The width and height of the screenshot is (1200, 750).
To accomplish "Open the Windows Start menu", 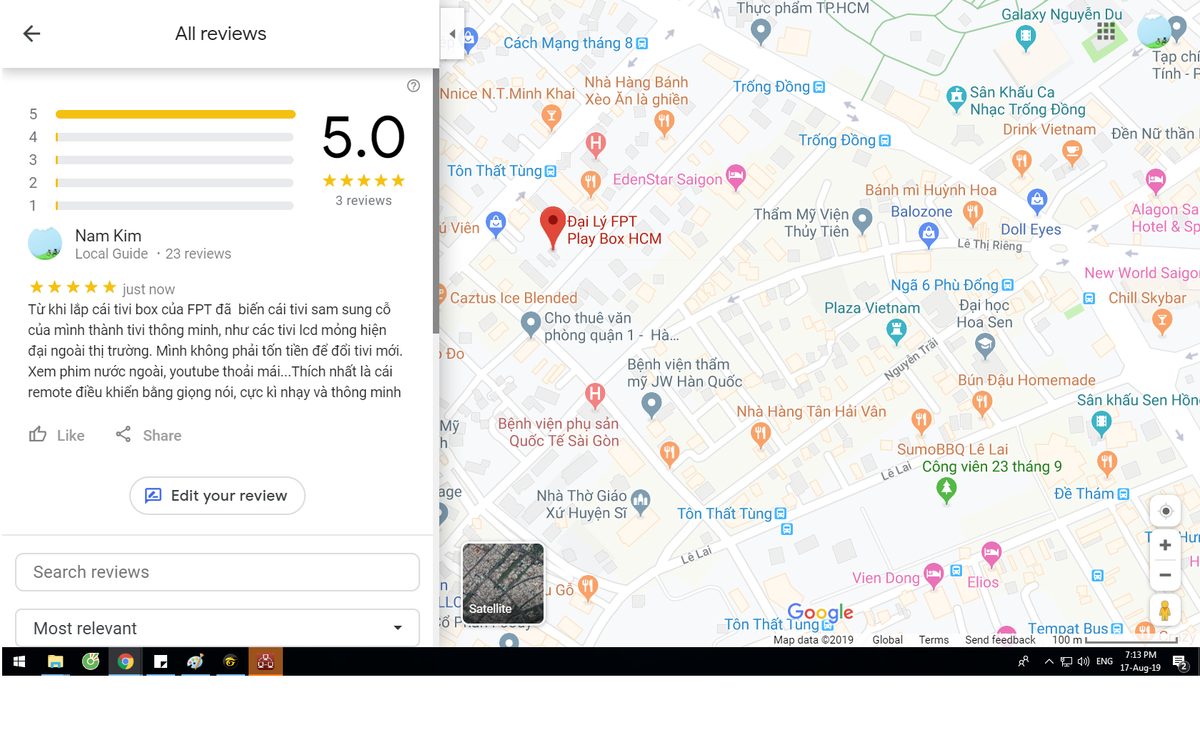I will tap(19, 661).
